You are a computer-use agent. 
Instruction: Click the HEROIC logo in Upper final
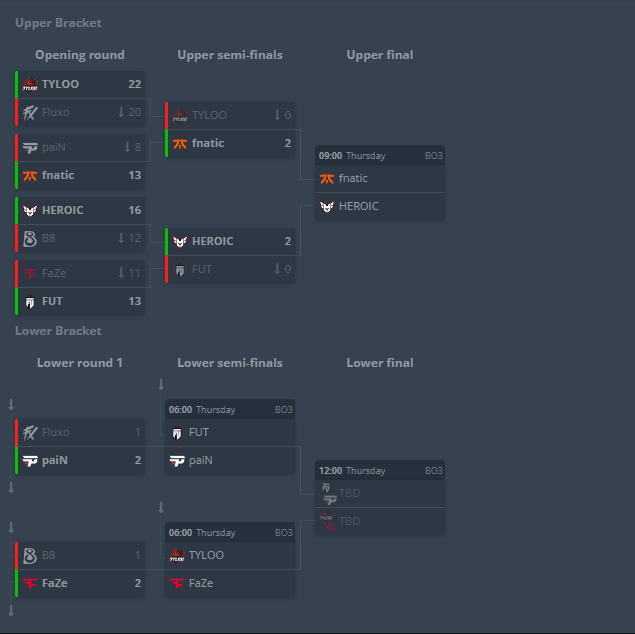327,207
